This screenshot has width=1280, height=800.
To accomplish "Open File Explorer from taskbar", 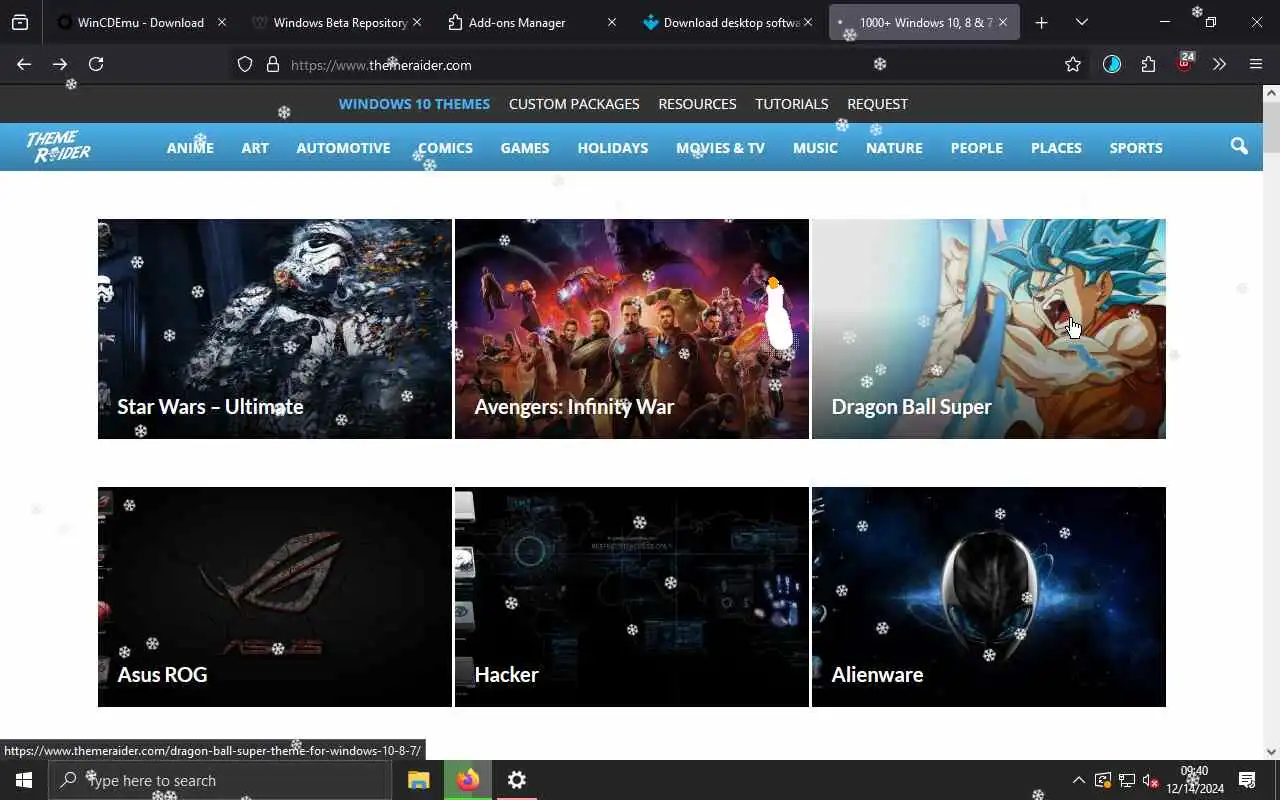I will click(x=419, y=780).
